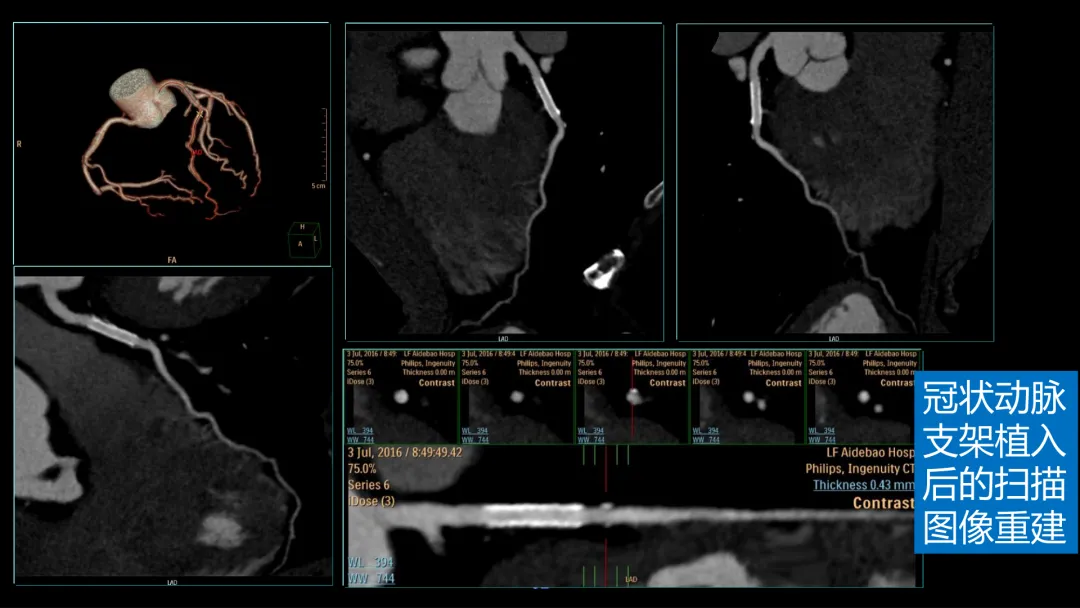
Task: Select the fifth cross-section thumbnail
Action: 863,397
